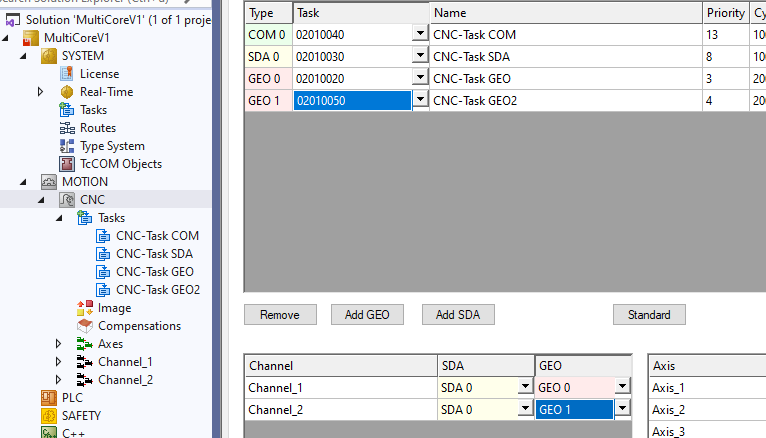Click the Compensations icon

[x=85, y=326]
